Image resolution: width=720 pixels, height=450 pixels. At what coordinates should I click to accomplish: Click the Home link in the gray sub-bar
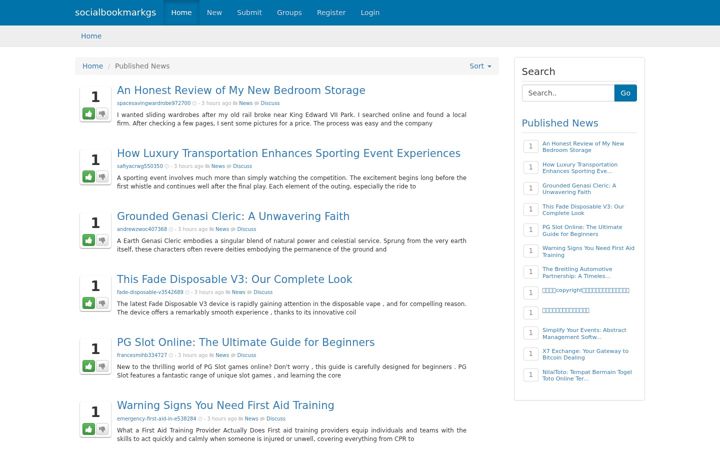click(x=91, y=36)
